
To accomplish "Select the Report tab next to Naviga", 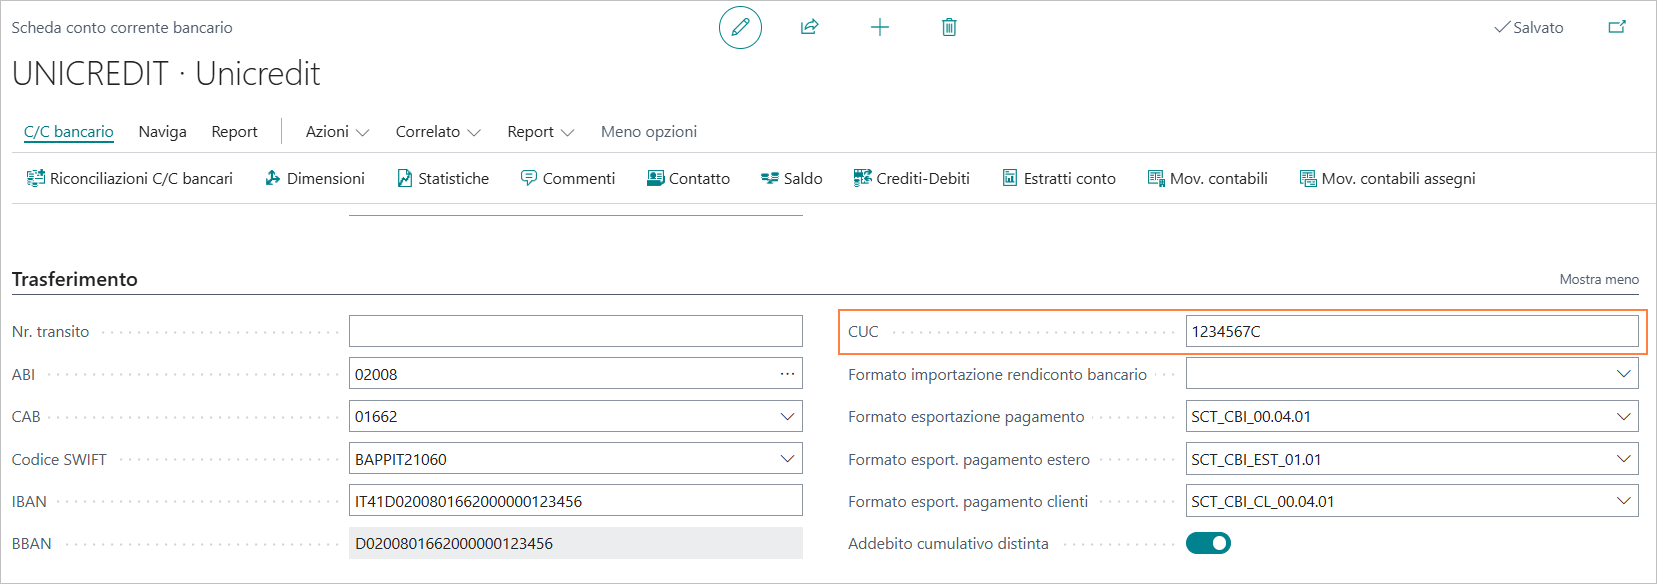I will tap(234, 132).
